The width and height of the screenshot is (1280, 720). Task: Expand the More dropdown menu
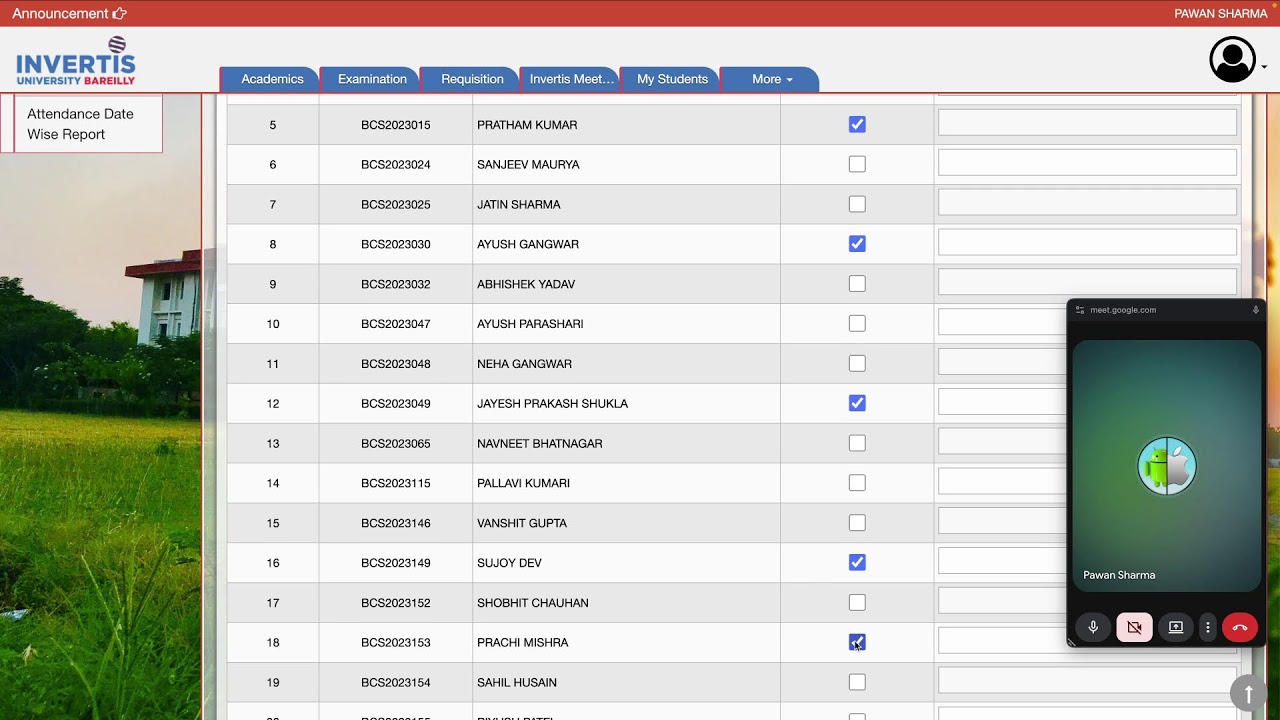[770, 79]
